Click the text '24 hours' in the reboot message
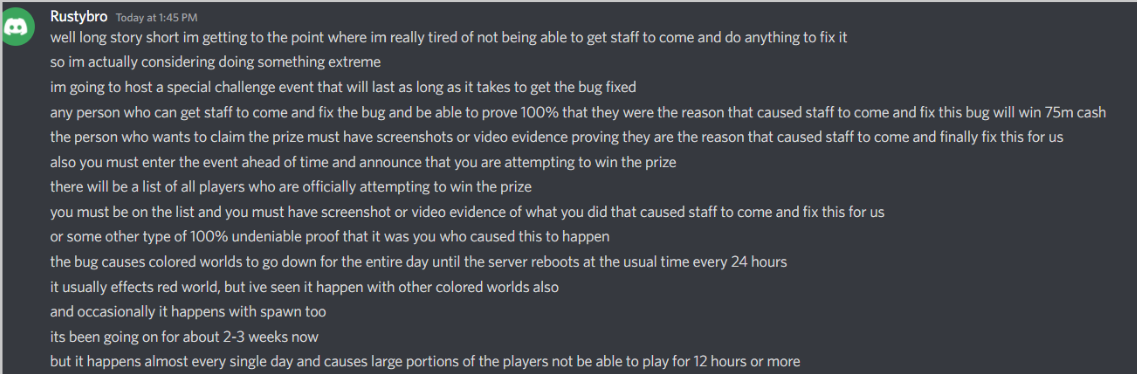Viewport: 1137px width, 374px height. point(762,262)
